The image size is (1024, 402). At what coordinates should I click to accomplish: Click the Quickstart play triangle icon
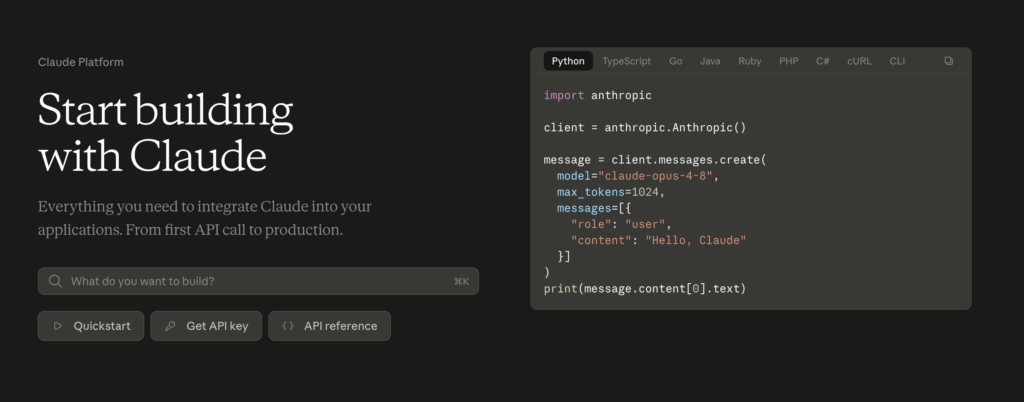click(x=58, y=326)
